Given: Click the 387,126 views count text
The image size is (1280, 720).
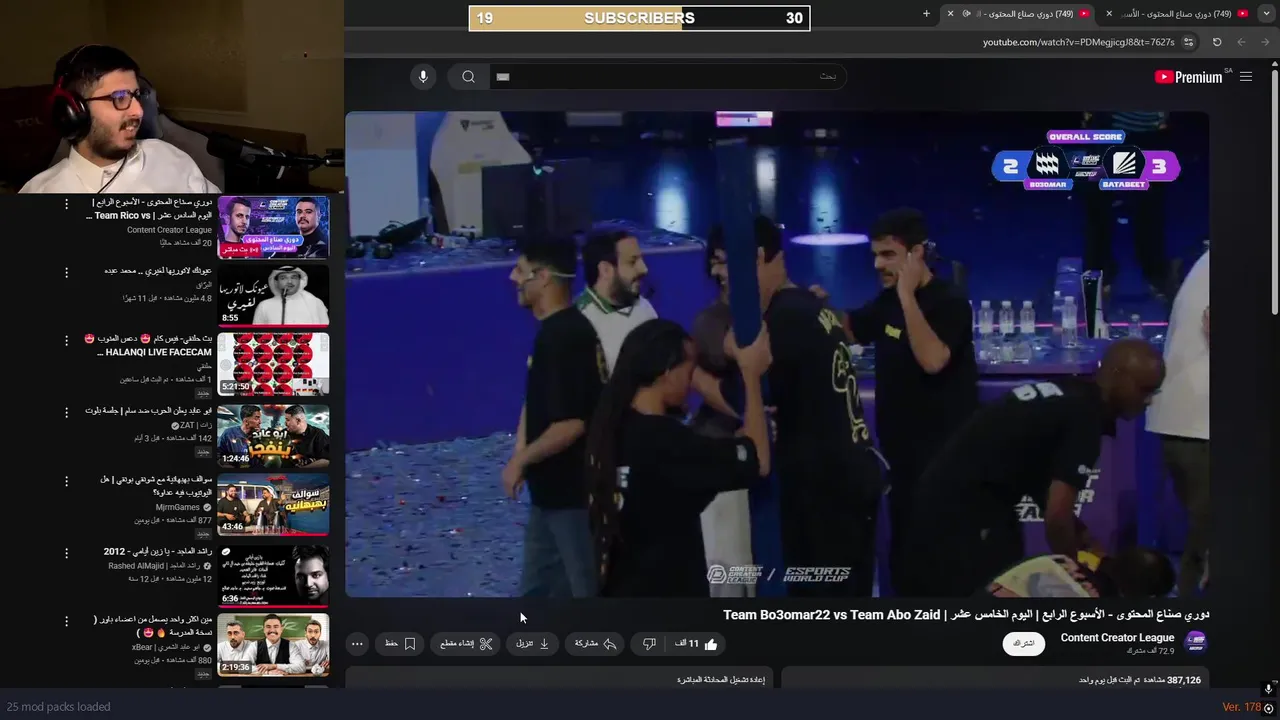Looking at the screenshot, I should pos(1184,680).
